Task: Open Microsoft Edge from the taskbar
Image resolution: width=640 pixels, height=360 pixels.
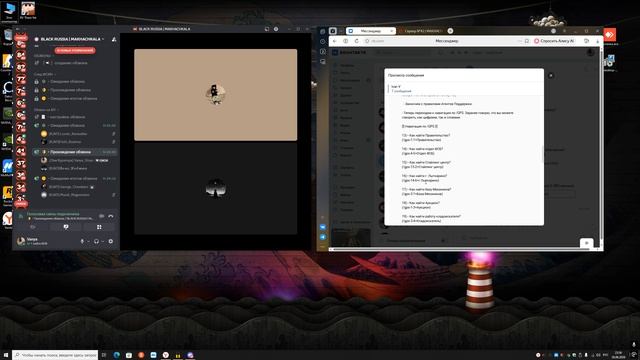Action: (x=117, y=356)
